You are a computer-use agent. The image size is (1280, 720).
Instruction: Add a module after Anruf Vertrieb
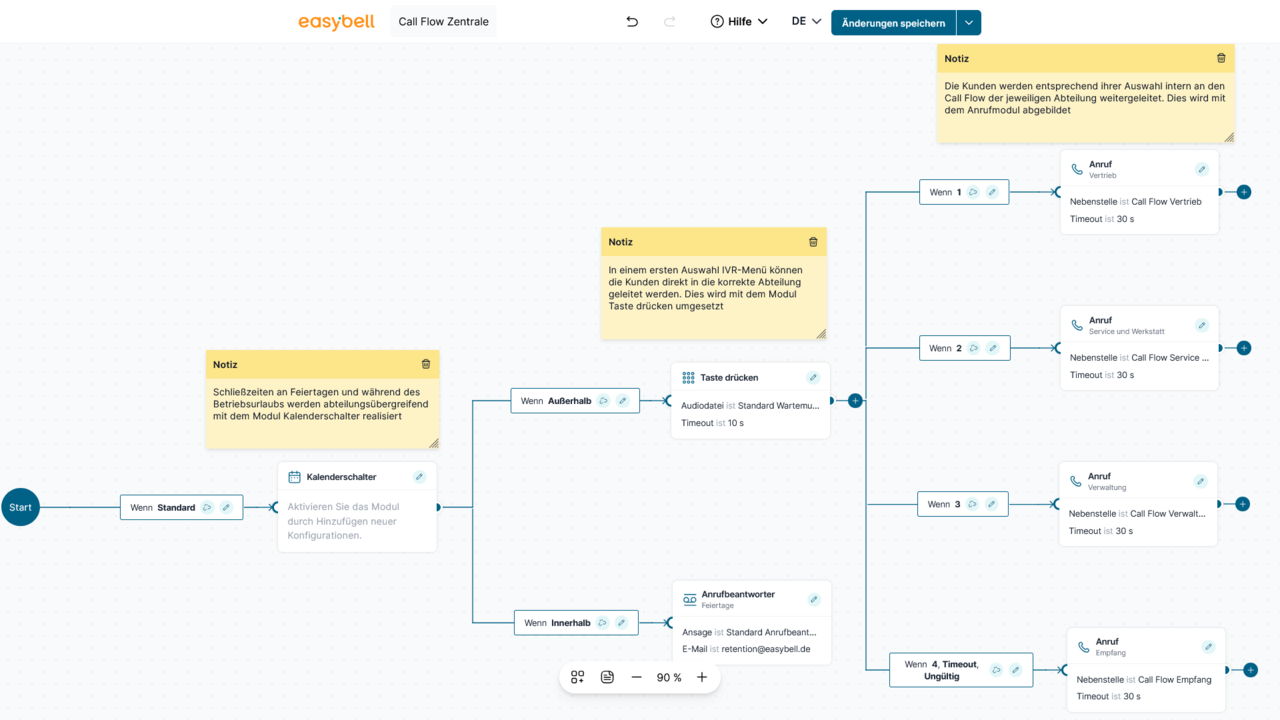pyautogui.click(x=1244, y=192)
